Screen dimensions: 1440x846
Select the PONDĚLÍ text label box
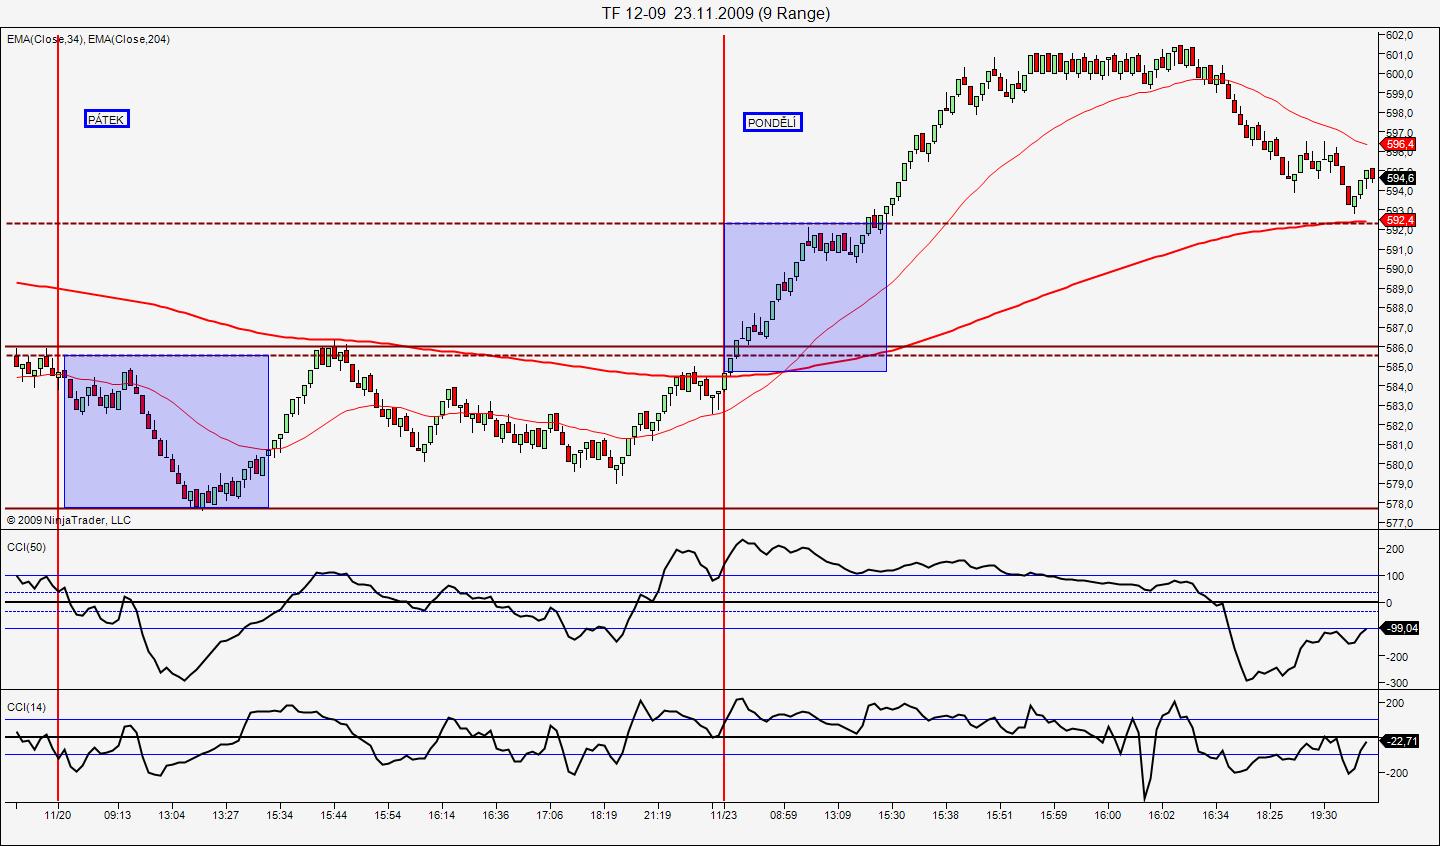coord(773,123)
